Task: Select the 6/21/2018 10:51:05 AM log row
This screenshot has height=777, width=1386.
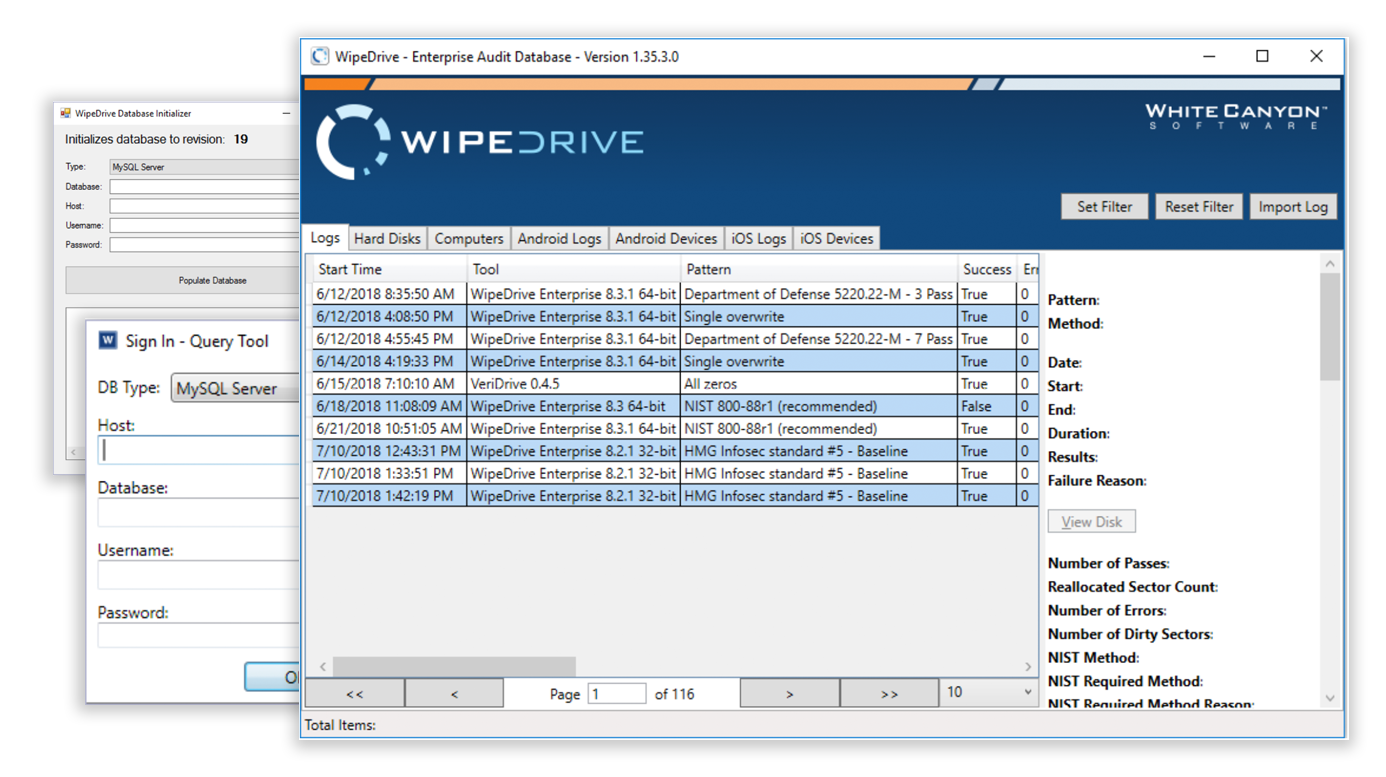Action: coord(675,428)
